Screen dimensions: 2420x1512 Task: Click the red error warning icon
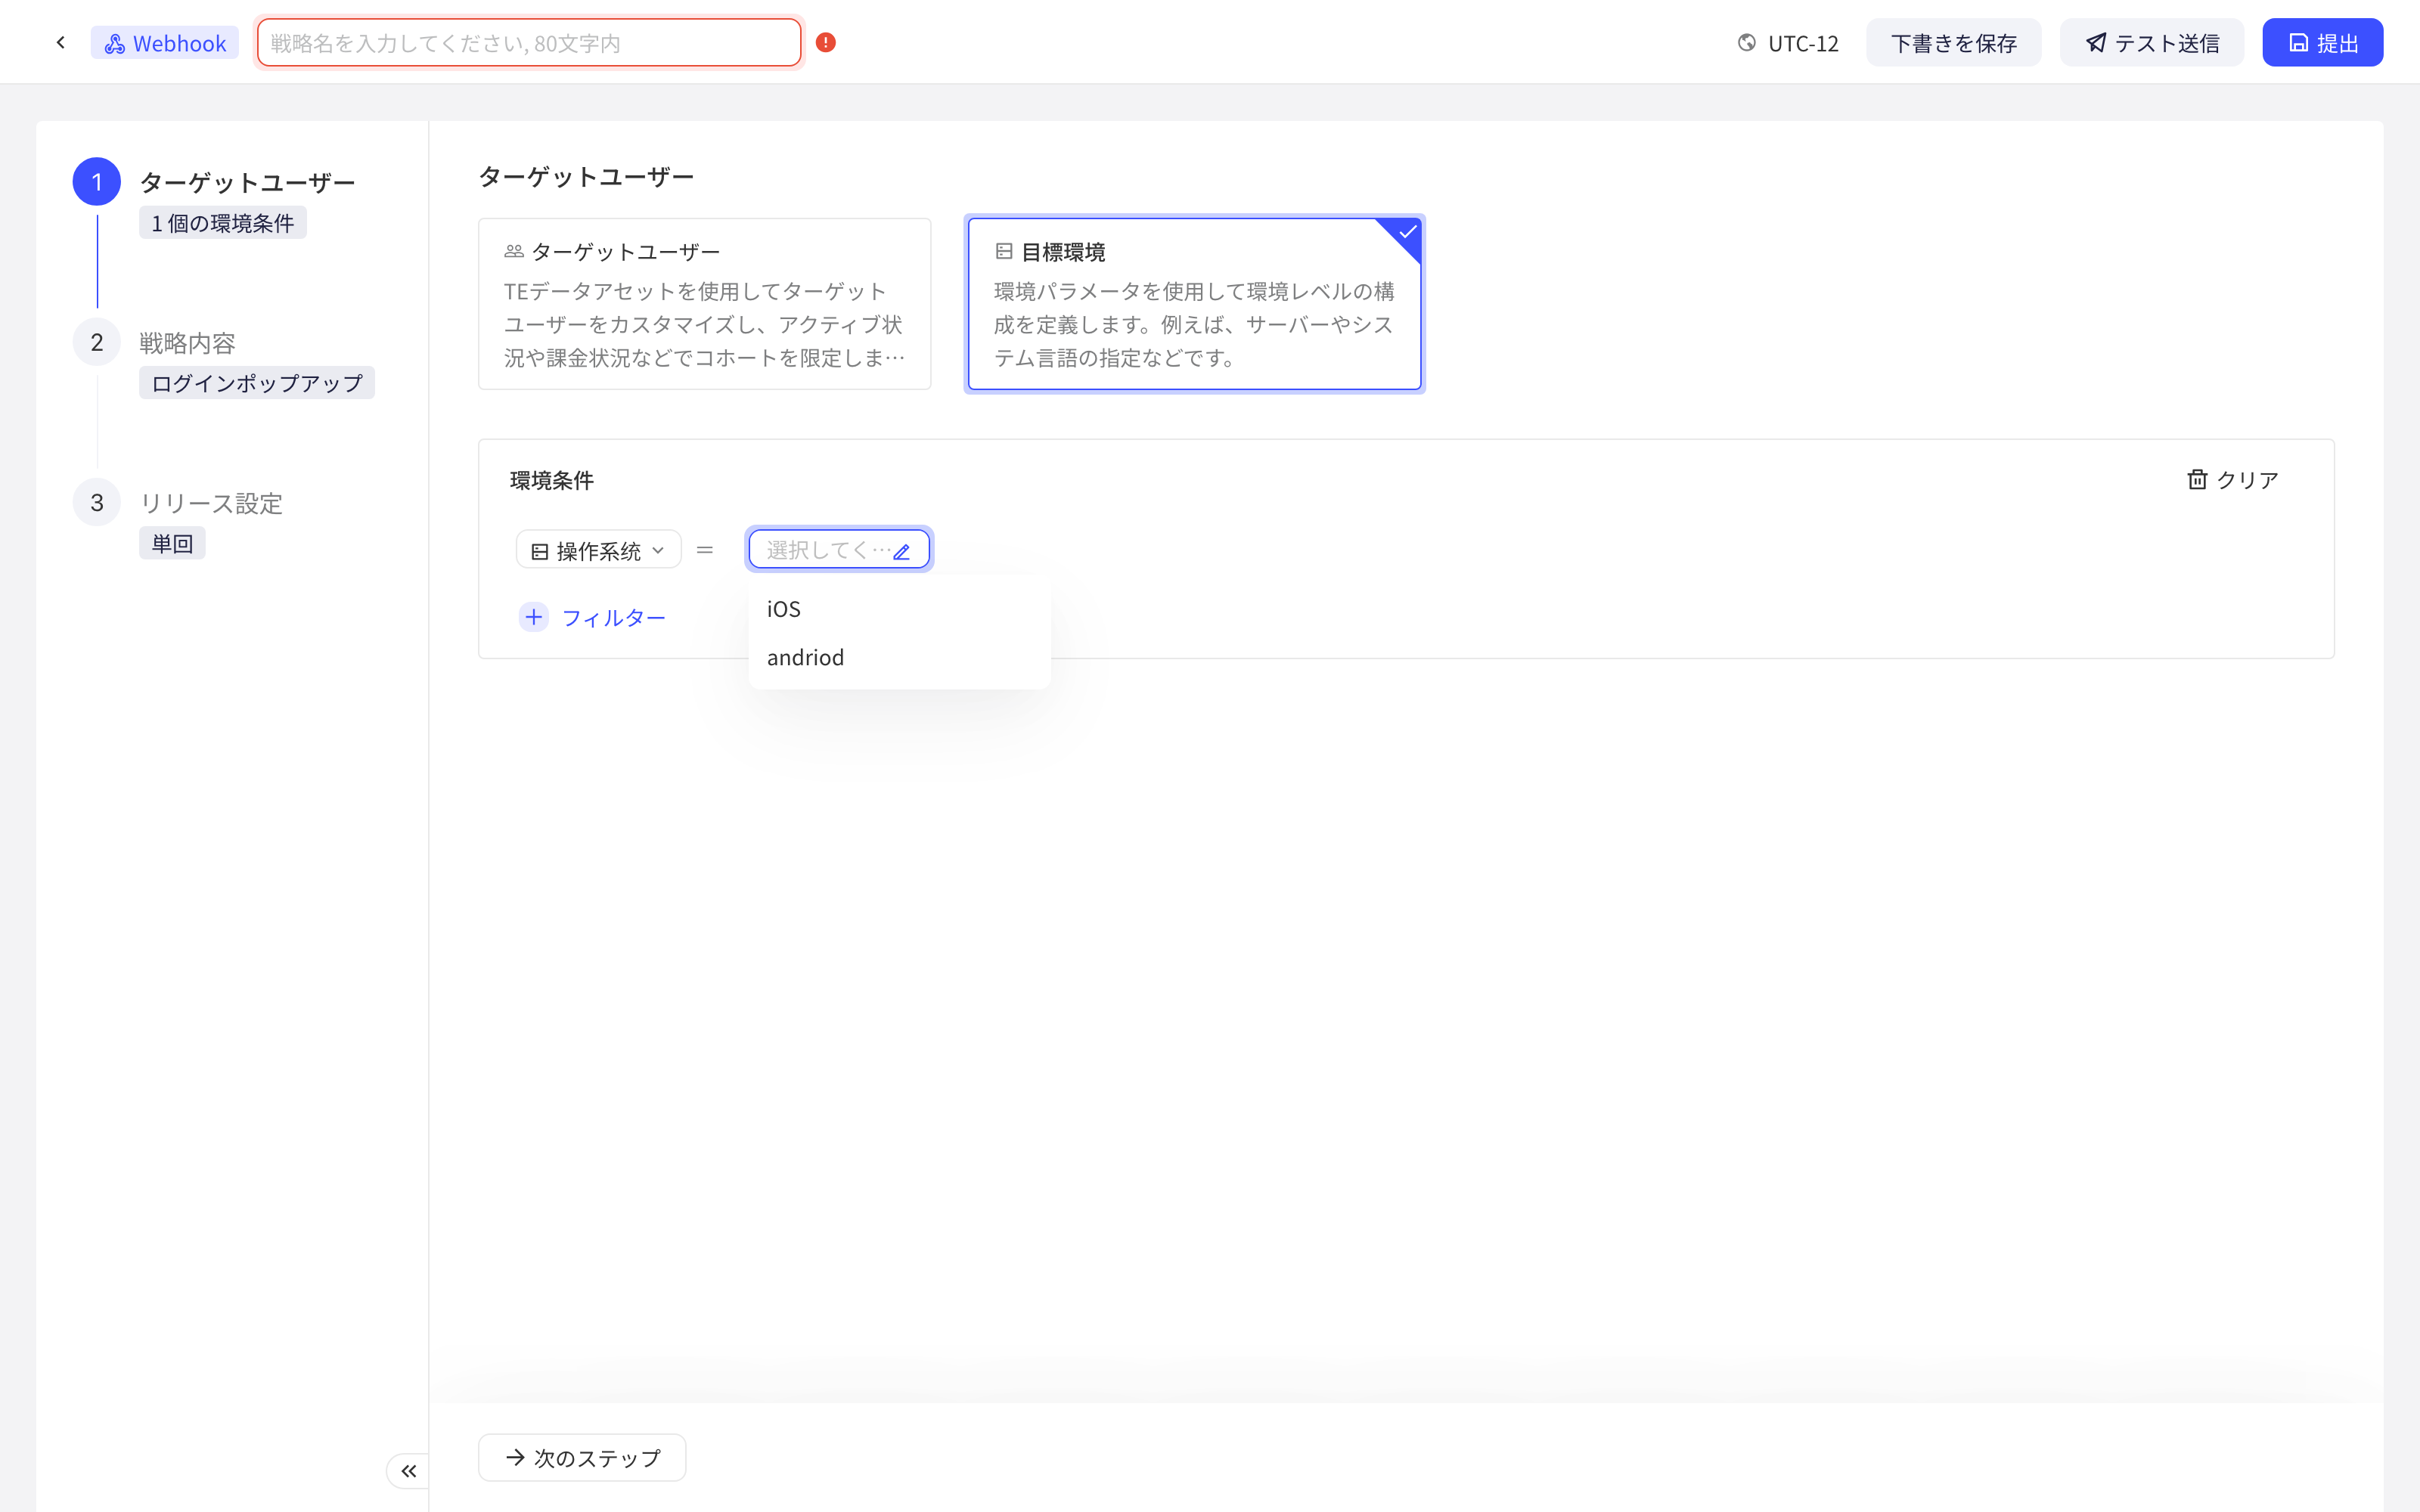[x=825, y=43]
